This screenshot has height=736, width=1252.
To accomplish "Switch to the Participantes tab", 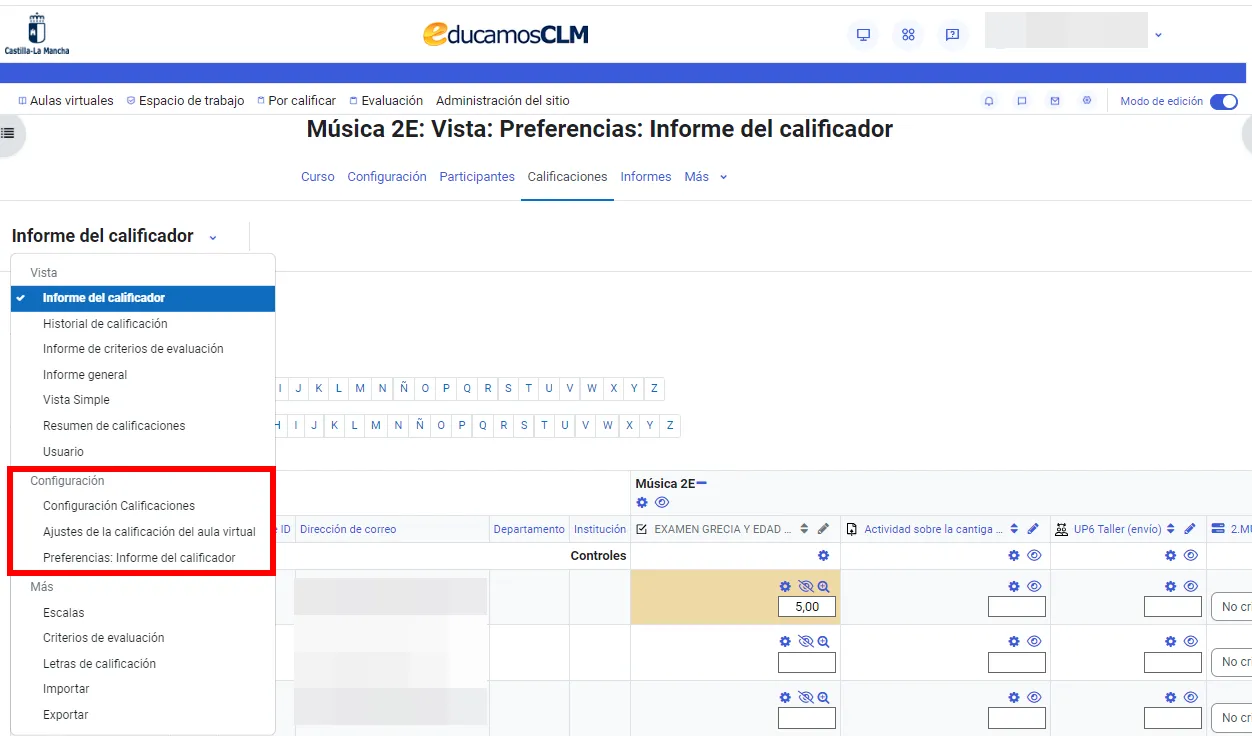I will click(x=477, y=176).
